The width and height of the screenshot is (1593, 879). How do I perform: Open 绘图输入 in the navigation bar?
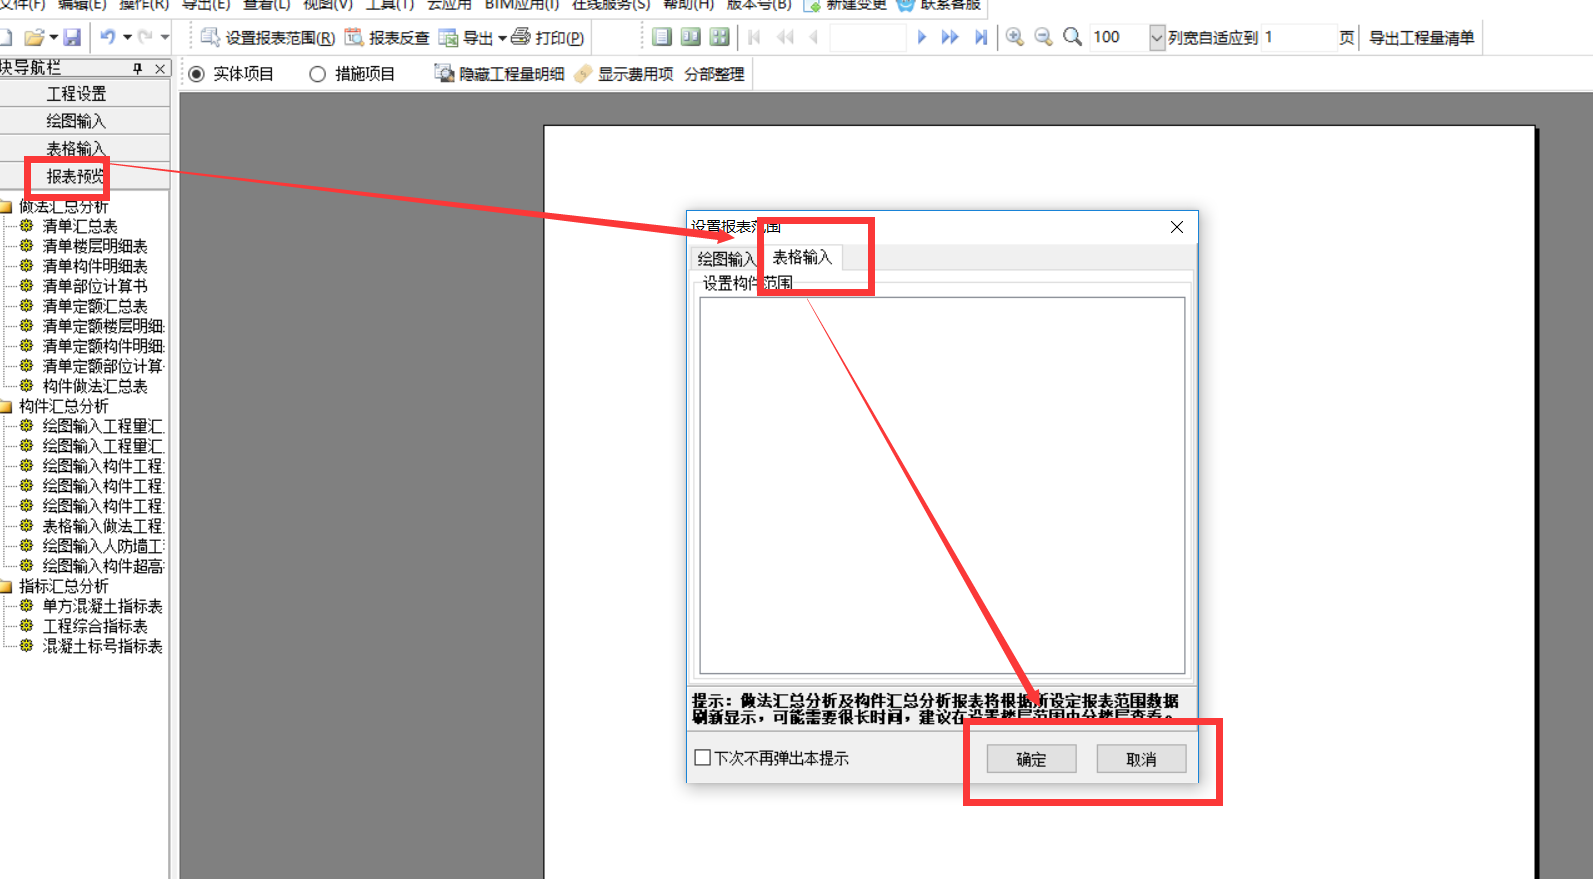tap(76, 121)
